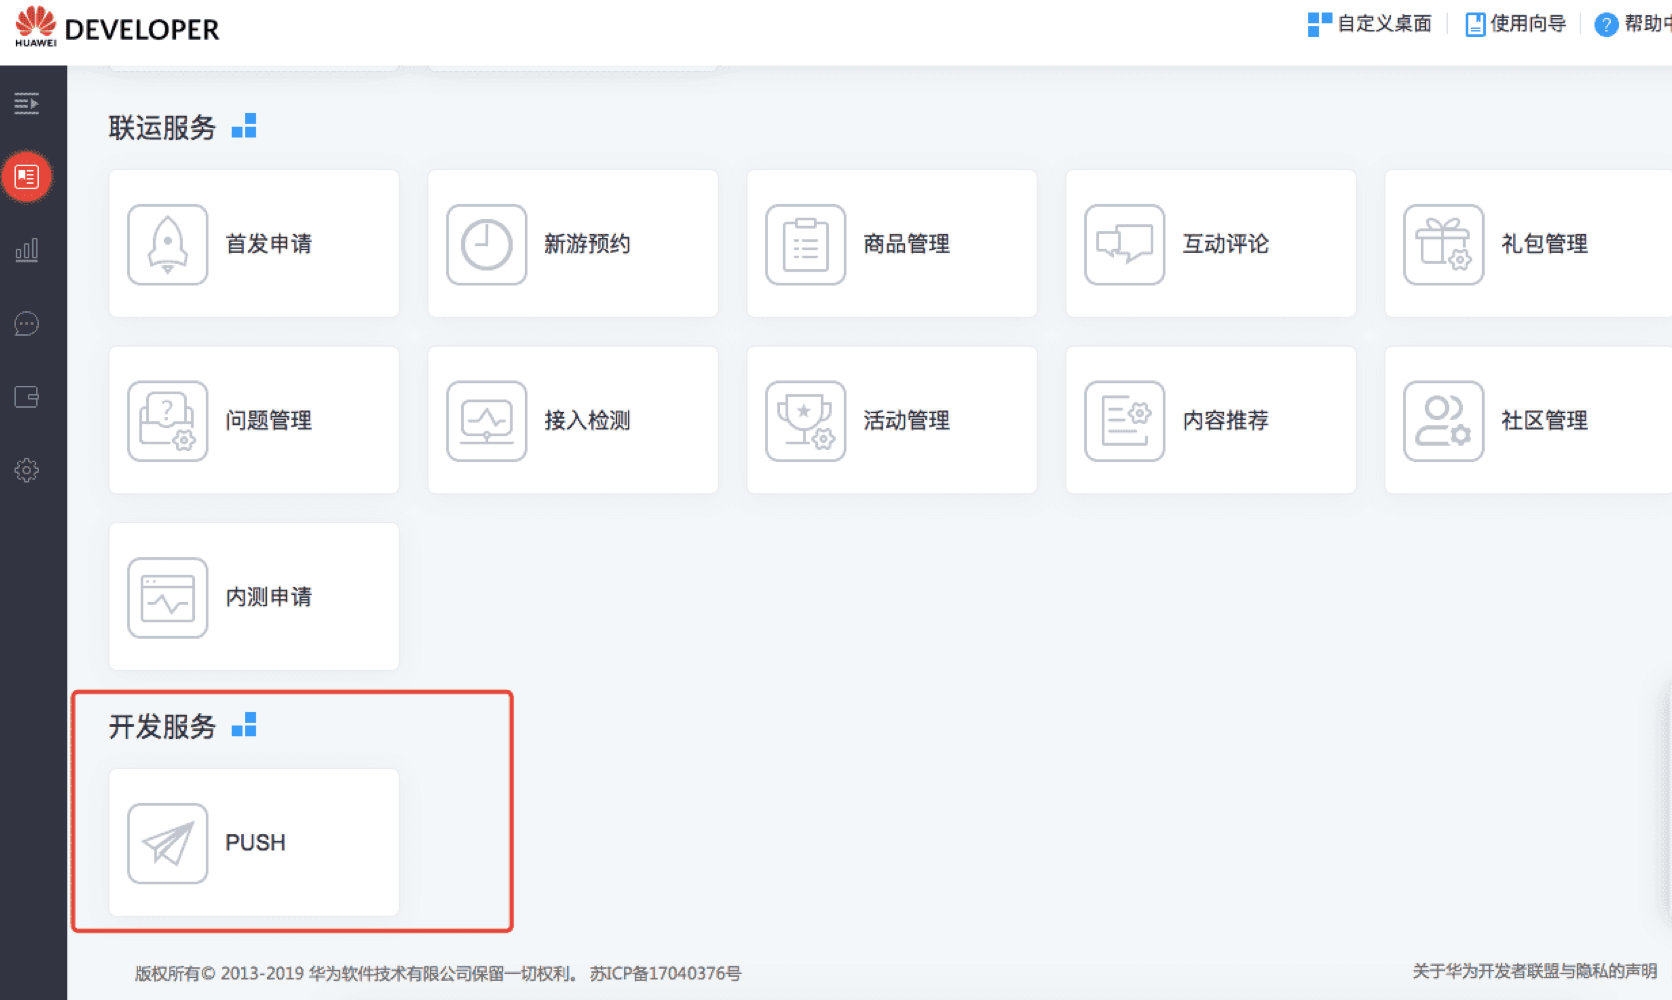
Task: Open the chat bubble messages sidebar icon
Action: (x=27, y=324)
